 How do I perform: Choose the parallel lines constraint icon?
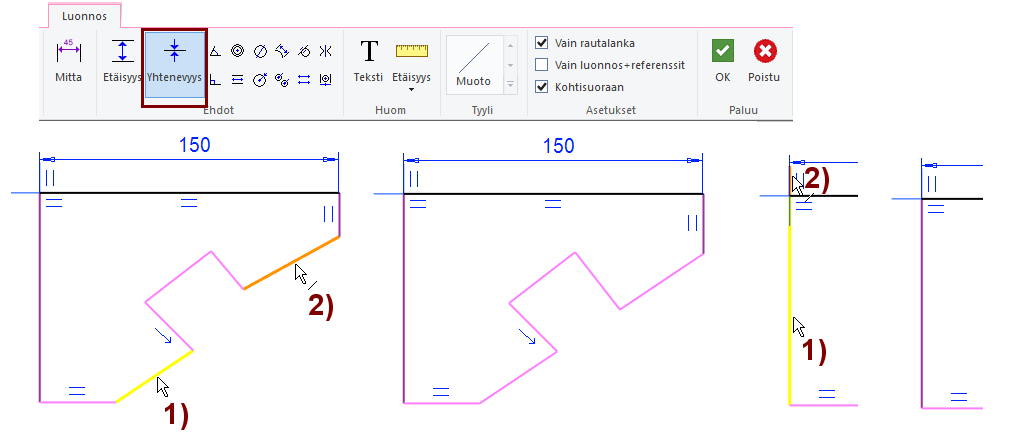coord(238,79)
